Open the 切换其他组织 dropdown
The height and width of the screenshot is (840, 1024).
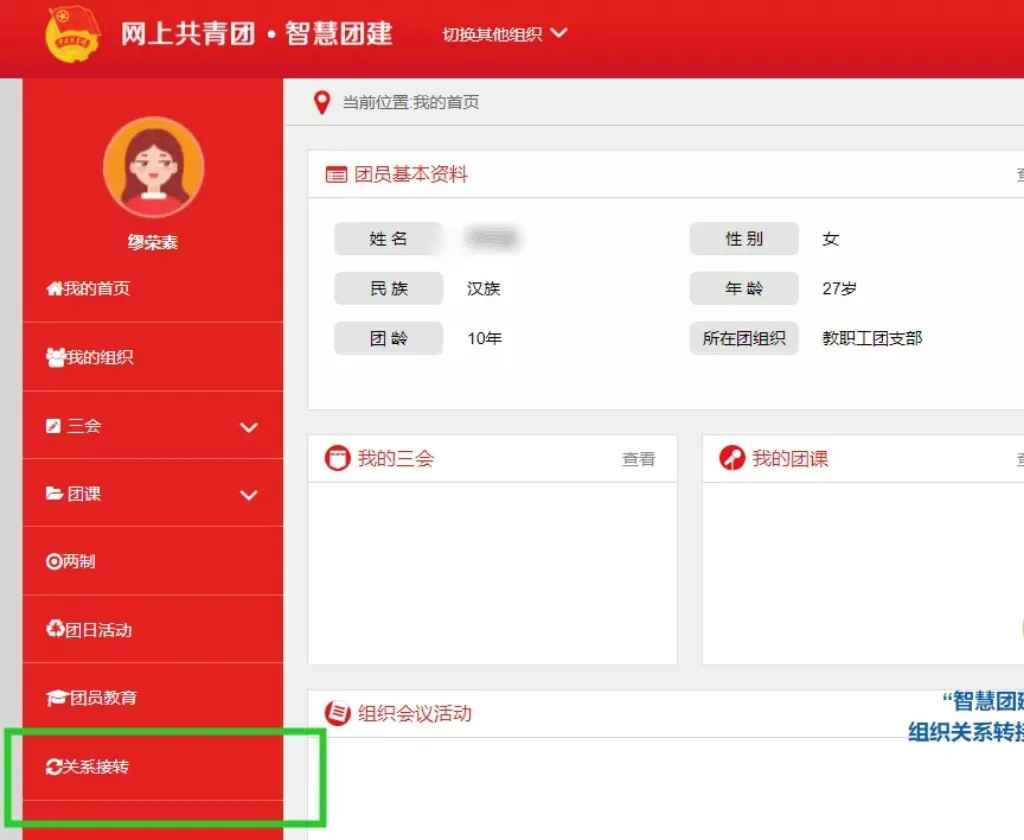[505, 34]
